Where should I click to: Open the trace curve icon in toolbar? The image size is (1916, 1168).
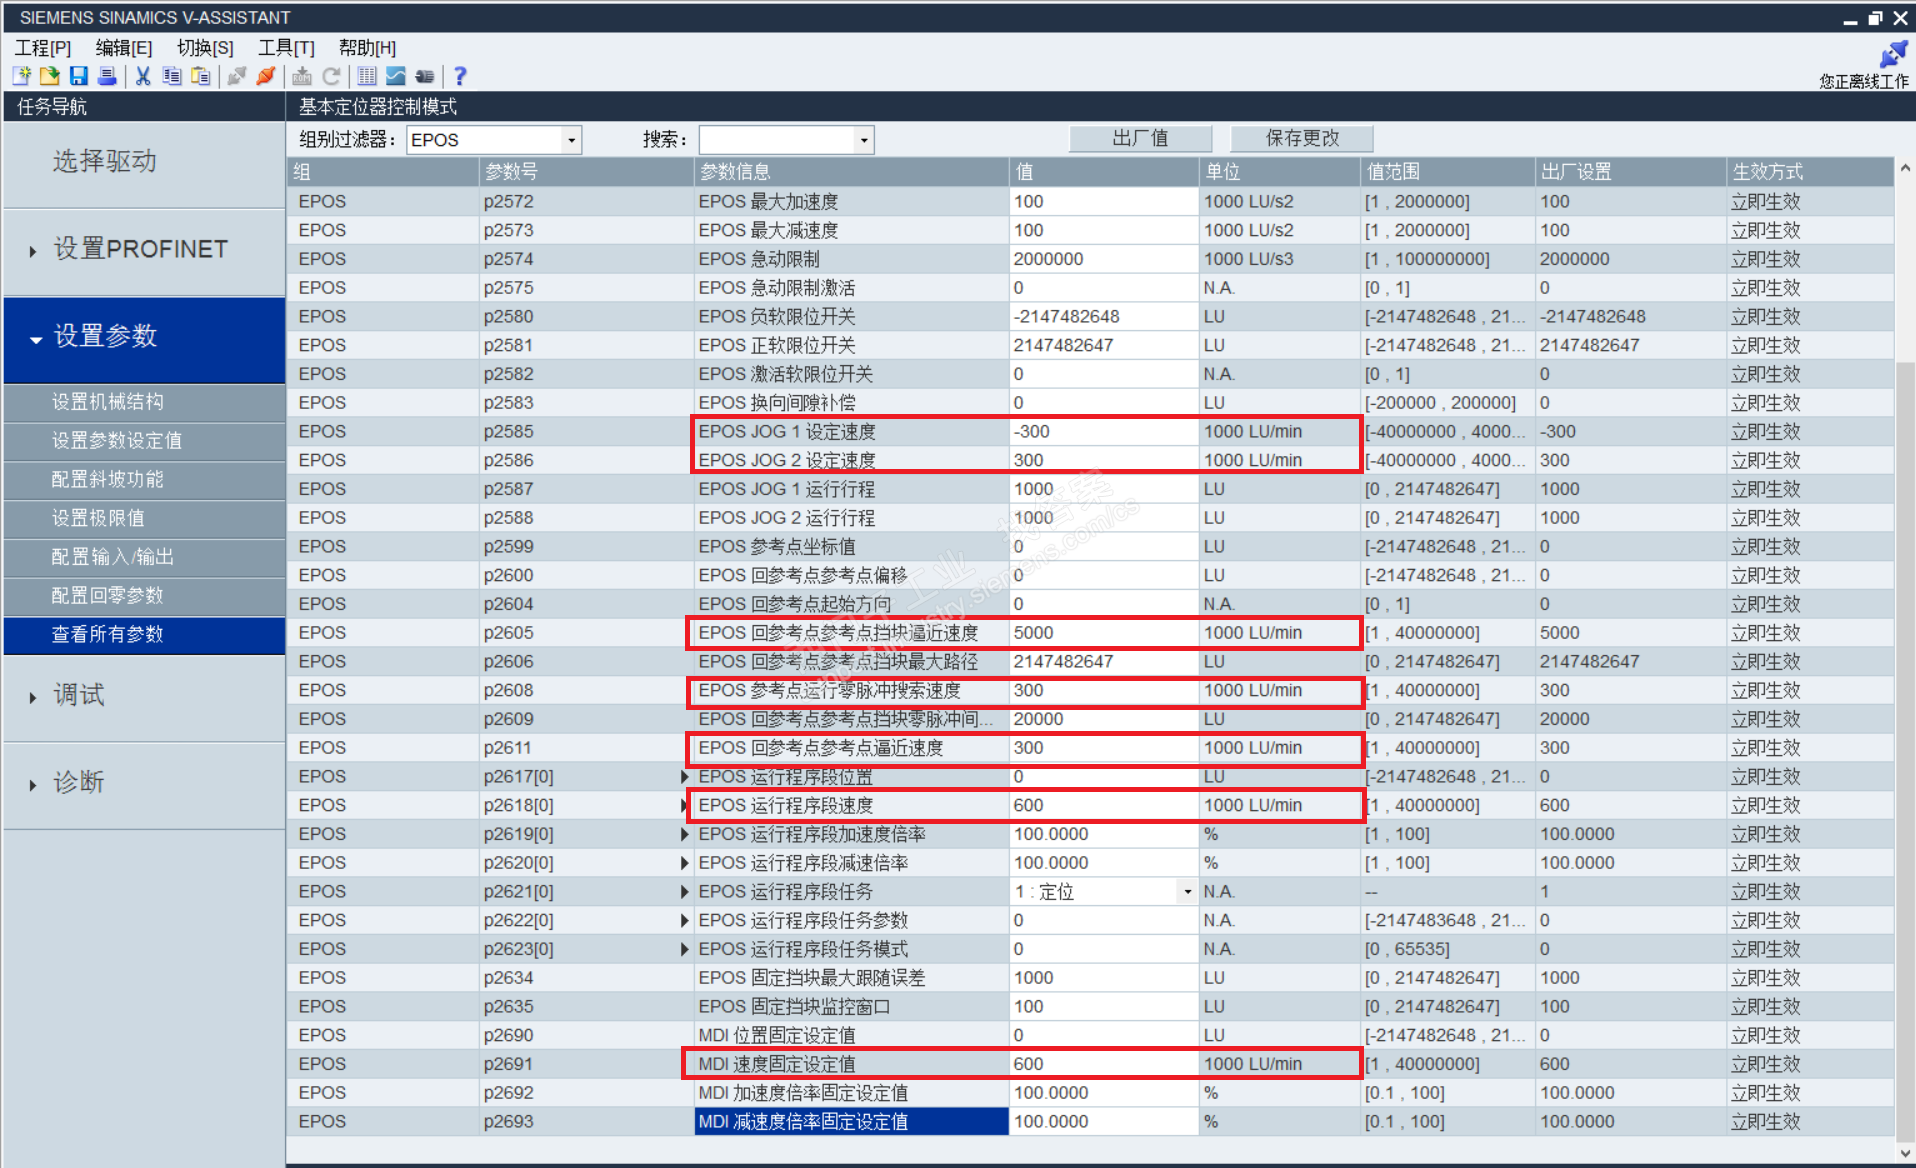[x=396, y=76]
